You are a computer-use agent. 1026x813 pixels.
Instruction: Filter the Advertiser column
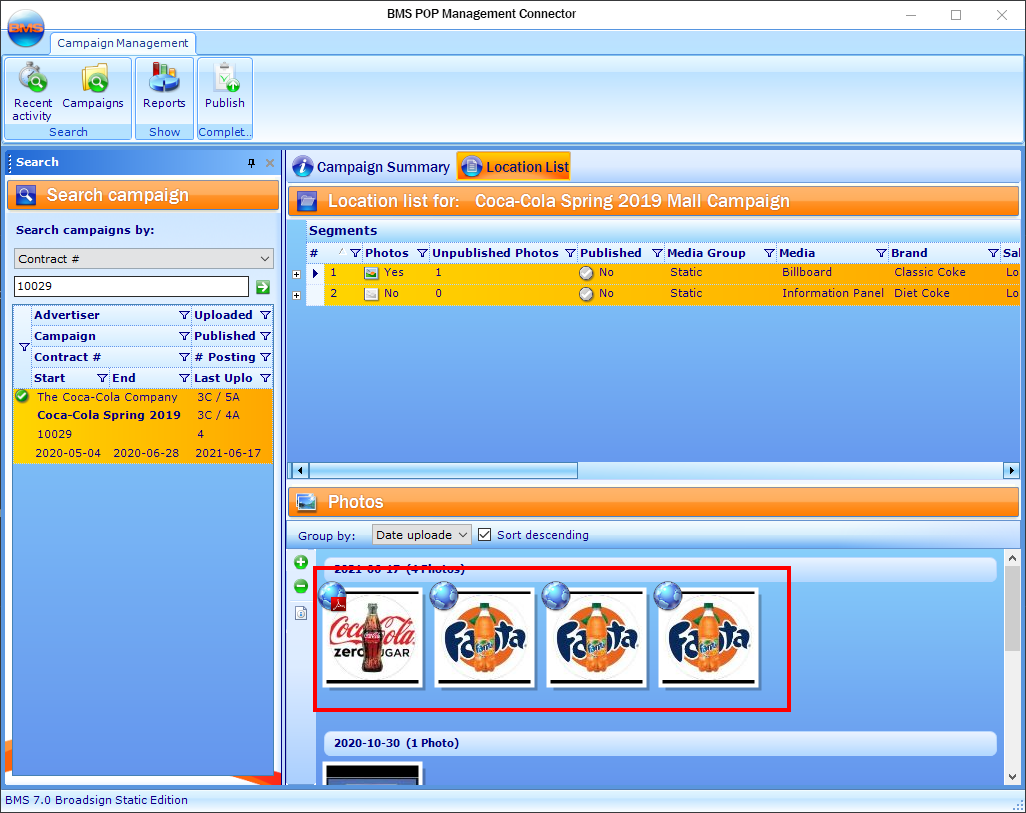coord(185,315)
